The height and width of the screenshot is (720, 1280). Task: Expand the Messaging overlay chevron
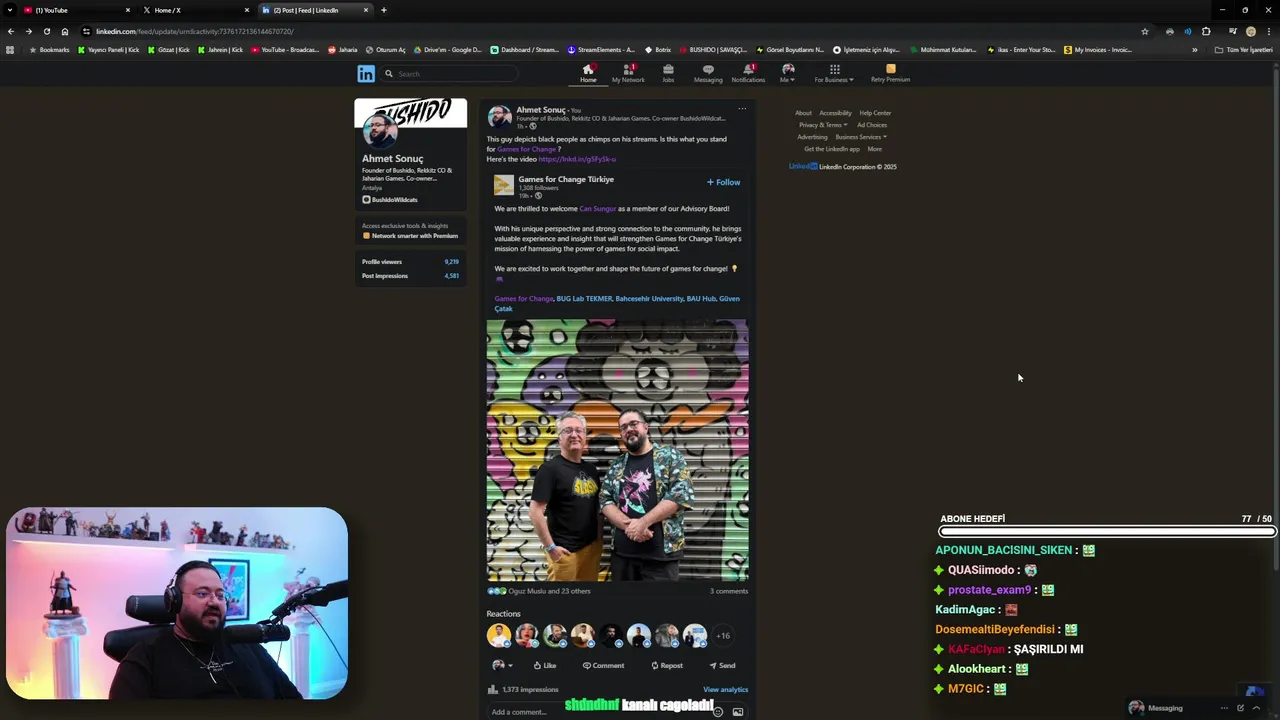pyautogui.click(x=1257, y=708)
